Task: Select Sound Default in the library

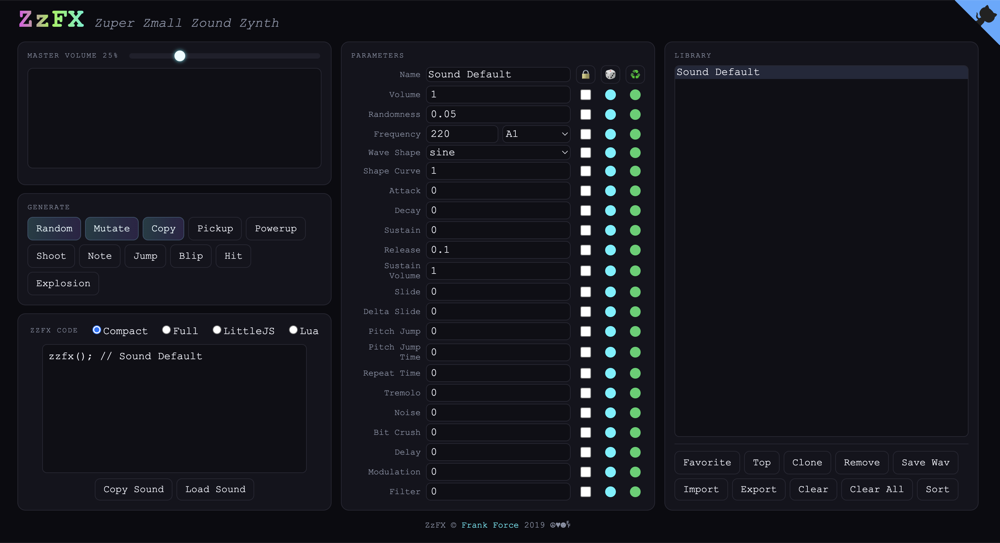Action: click(x=821, y=72)
